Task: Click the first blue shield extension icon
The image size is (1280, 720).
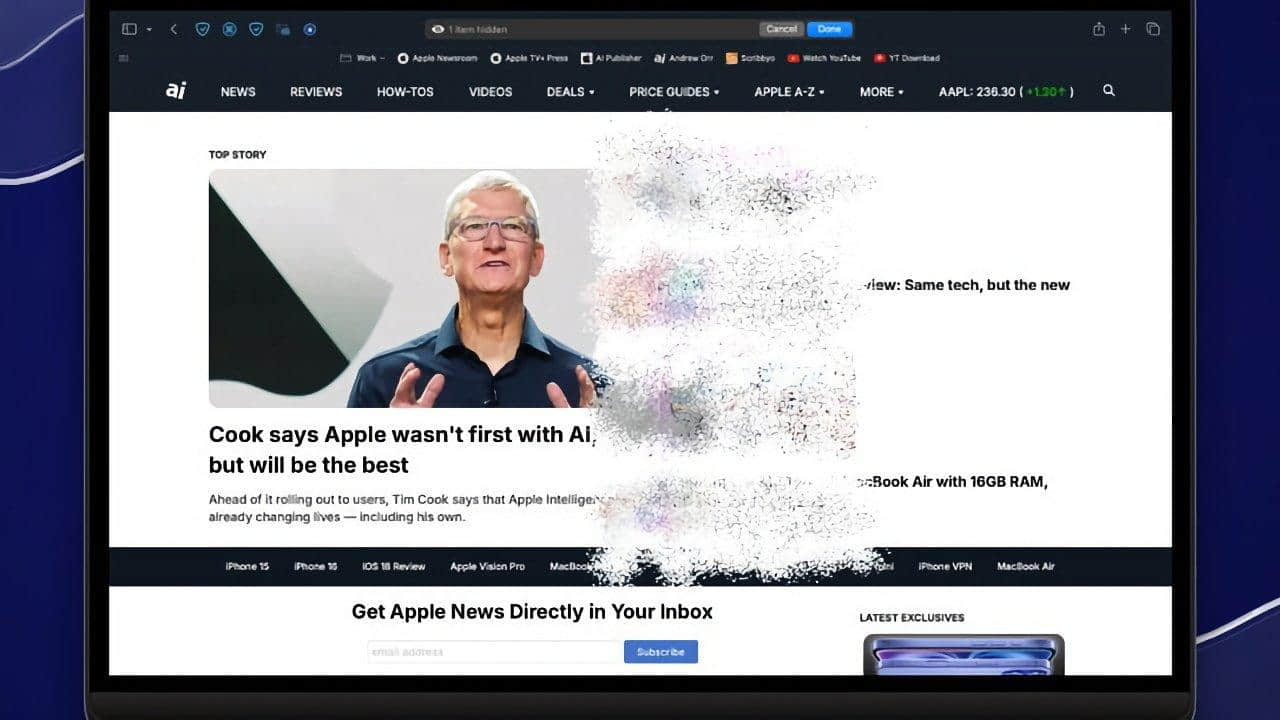Action: (x=203, y=29)
